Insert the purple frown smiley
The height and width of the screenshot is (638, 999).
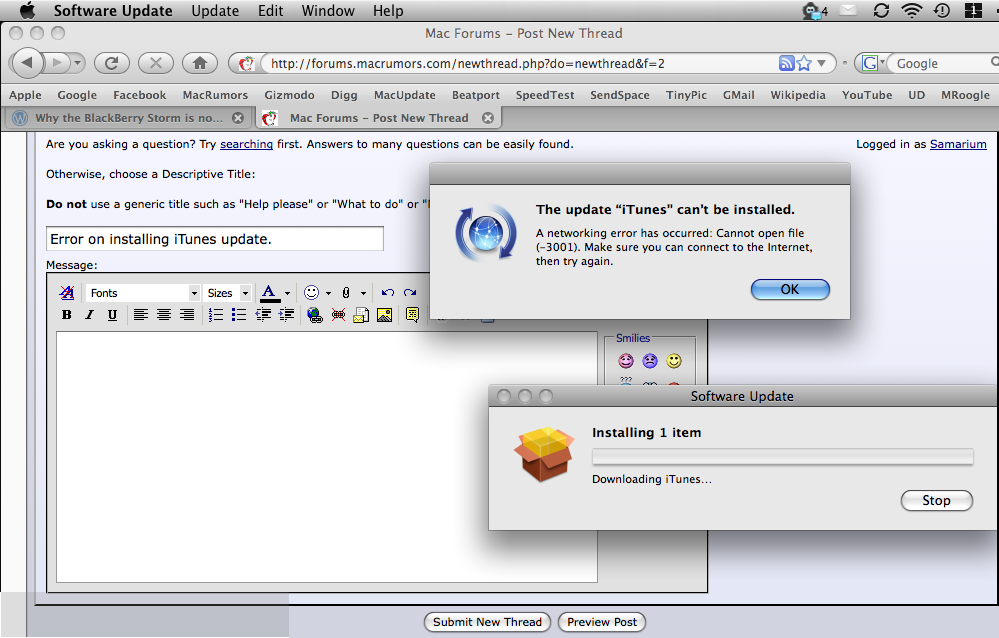(650, 361)
